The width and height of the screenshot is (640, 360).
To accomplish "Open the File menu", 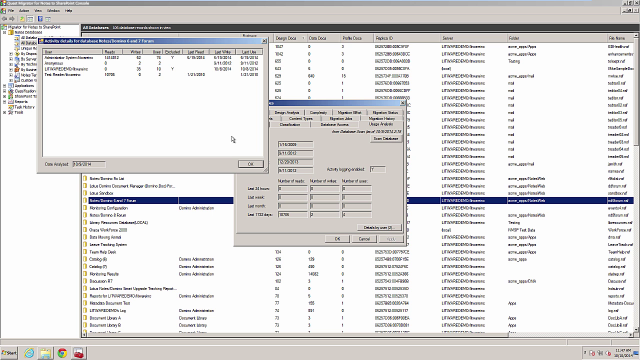I will pyautogui.click(x=11, y=11).
